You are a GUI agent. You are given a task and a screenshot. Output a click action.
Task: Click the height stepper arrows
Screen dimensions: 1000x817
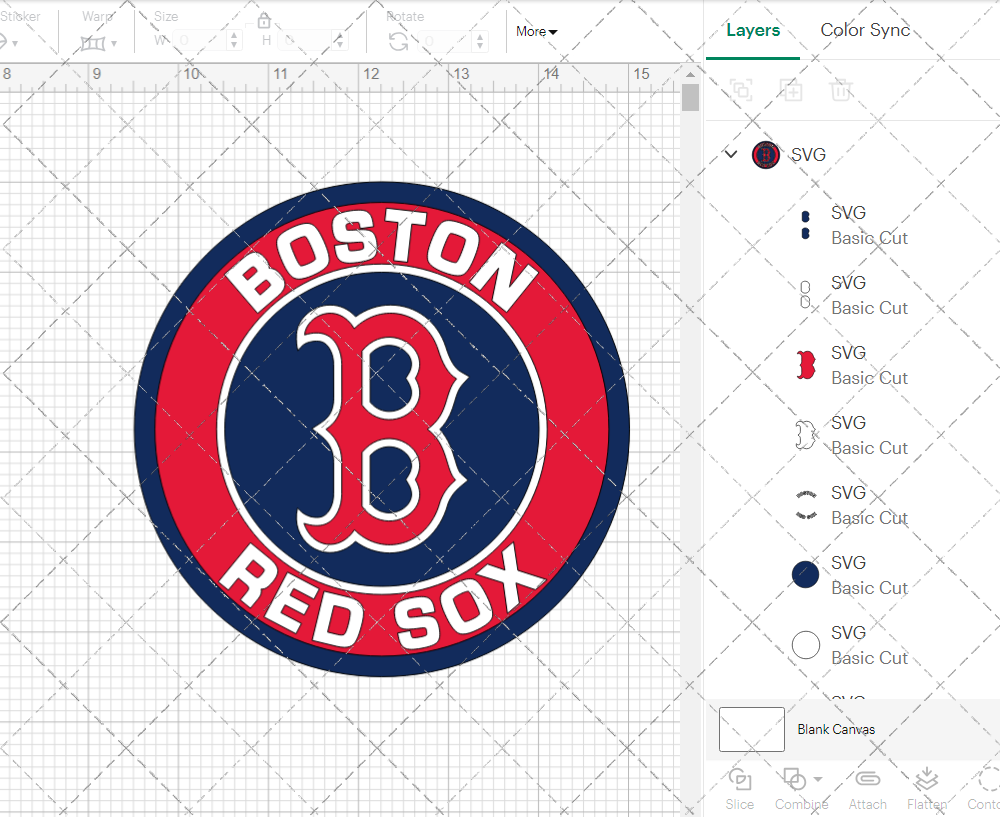point(340,41)
